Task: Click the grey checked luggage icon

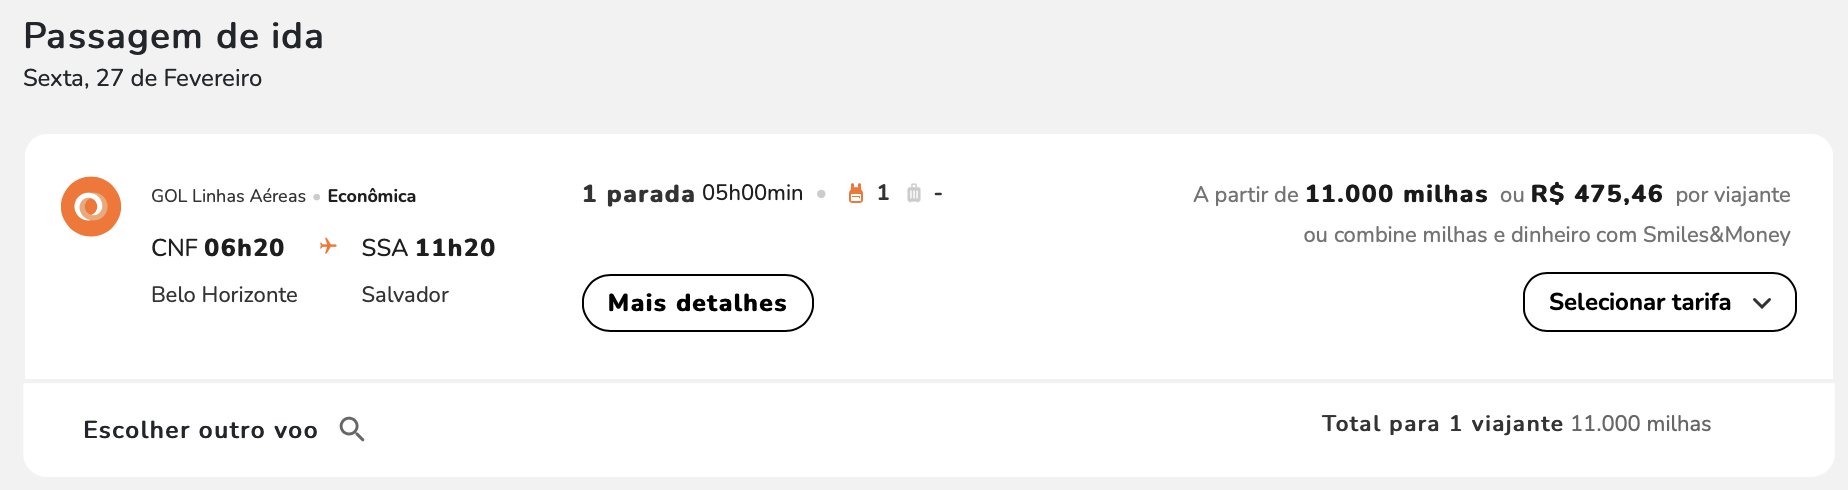Action: 913,193
